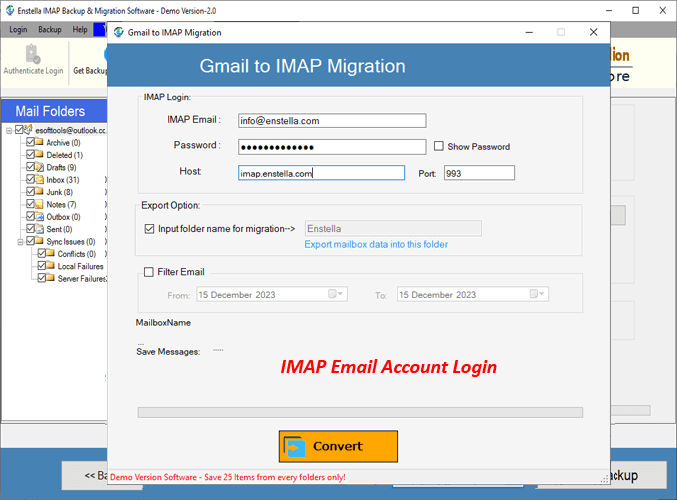This screenshot has height=500, width=677.
Task: Click the Mail Folders panel header
Action: pos(54,111)
